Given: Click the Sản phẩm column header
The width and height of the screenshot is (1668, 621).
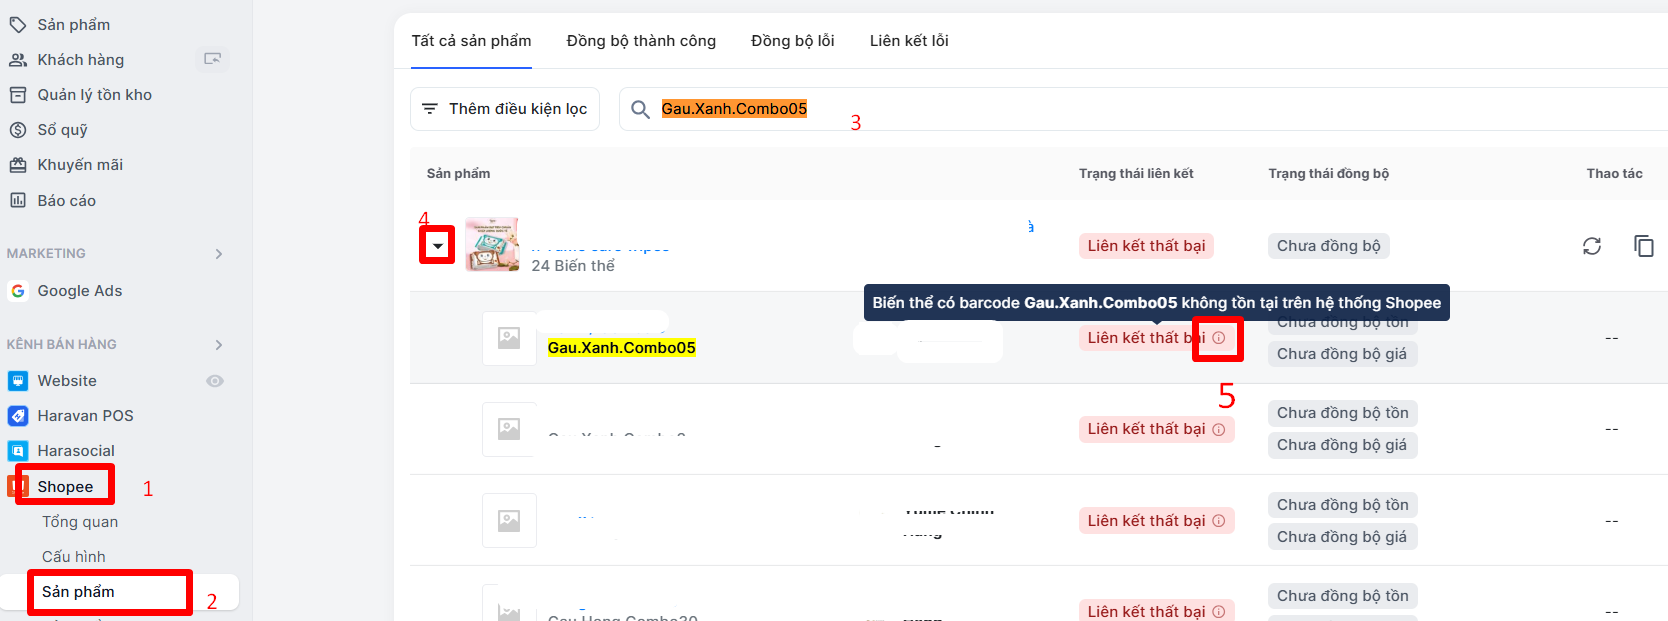Looking at the screenshot, I should 459,174.
